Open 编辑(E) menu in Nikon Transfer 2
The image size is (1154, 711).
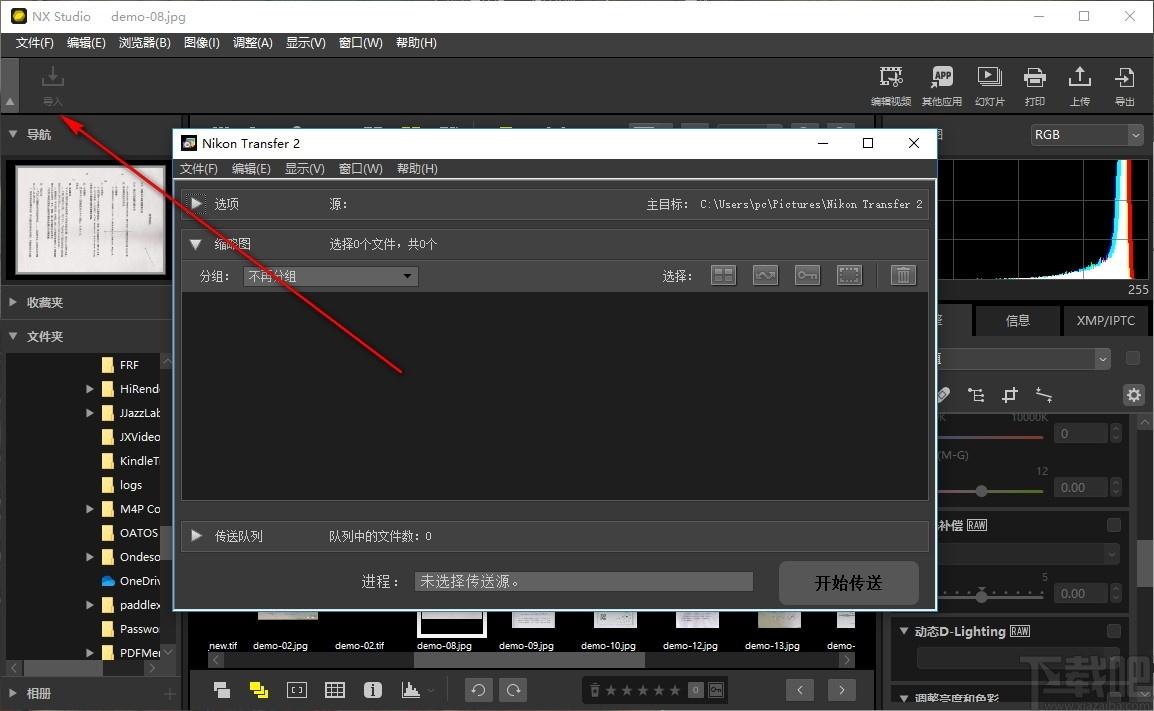pyautogui.click(x=251, y=169)
